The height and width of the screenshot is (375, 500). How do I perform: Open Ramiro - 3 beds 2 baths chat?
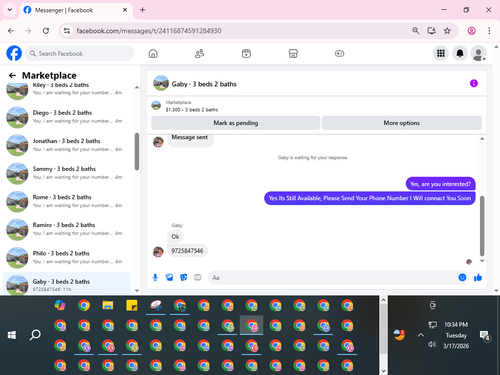click(67, 229)
